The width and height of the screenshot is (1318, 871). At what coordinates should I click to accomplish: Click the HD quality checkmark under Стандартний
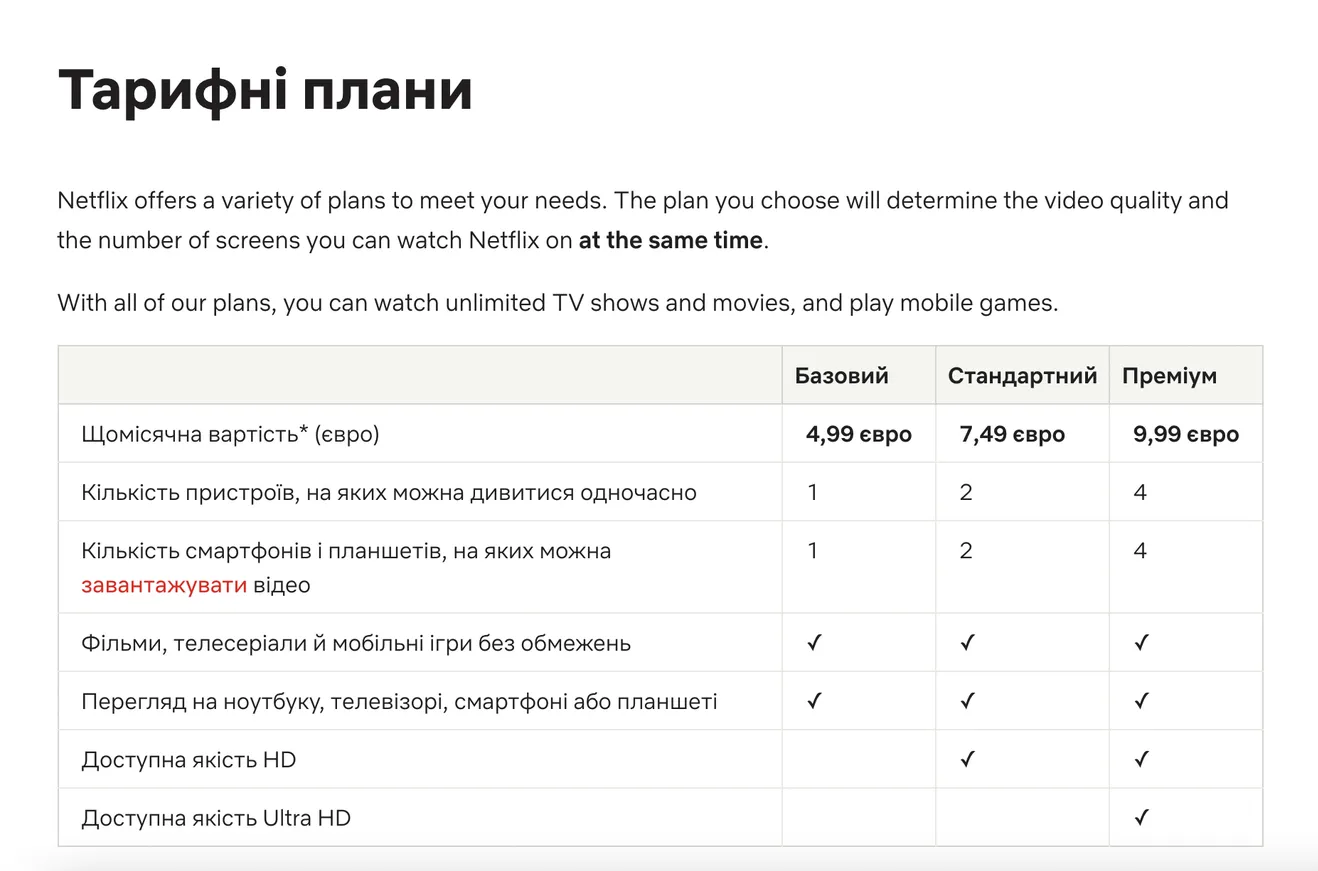coord(967,760)
